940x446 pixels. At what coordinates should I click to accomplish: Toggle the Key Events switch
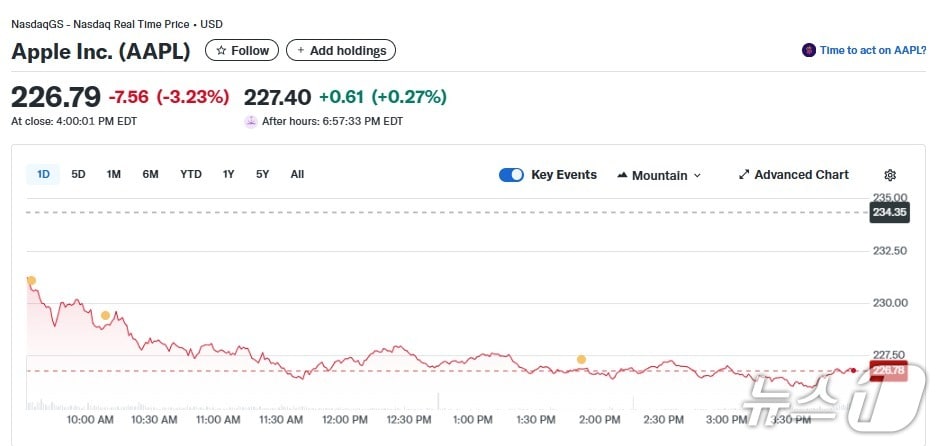click(511, 175)
